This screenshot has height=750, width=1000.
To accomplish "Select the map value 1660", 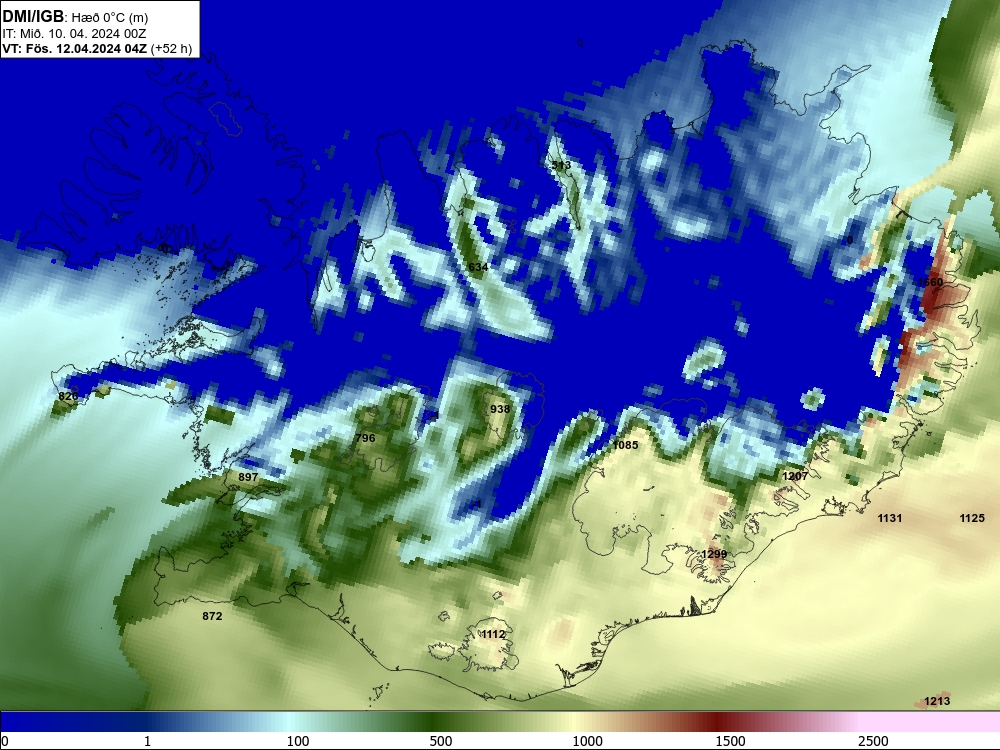I will [x=930, y=282].
